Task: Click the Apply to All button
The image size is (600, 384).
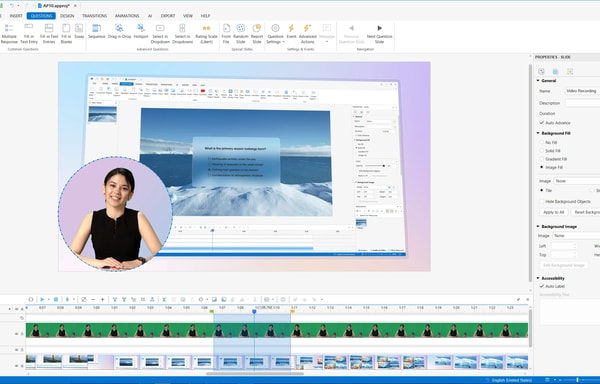Action: (553, 212)
